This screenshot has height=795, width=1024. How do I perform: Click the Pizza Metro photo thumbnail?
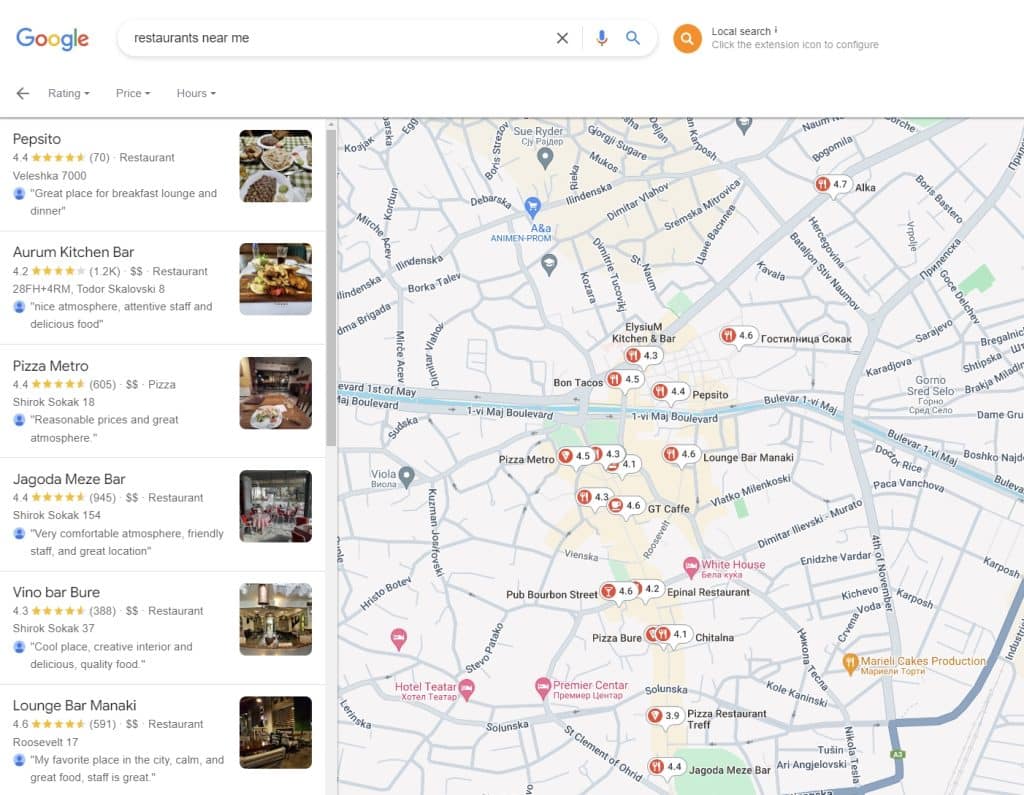(275, 393)
